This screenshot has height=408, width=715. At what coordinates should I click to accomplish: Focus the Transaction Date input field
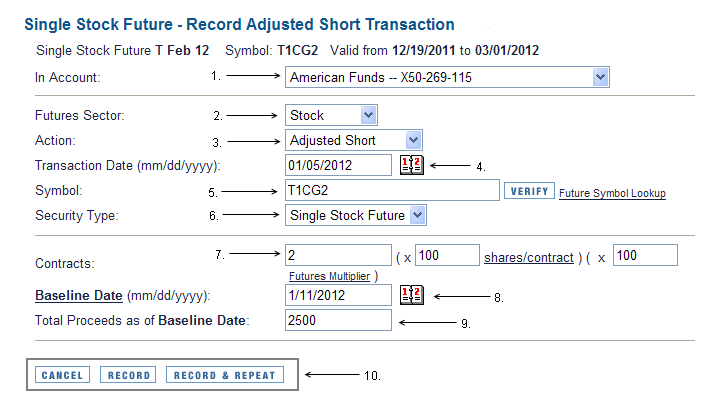tap(338, 165)
